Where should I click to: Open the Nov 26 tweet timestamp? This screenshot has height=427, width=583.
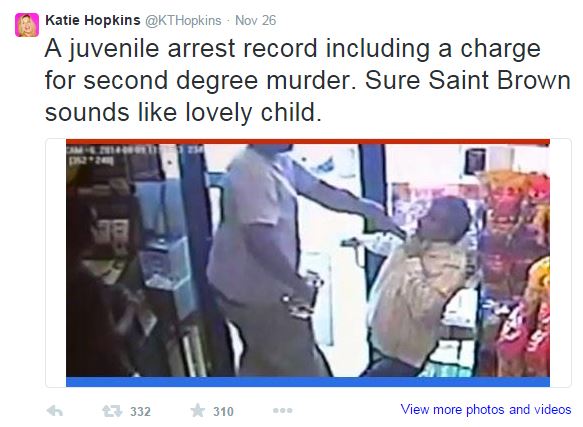click(255, 20)
